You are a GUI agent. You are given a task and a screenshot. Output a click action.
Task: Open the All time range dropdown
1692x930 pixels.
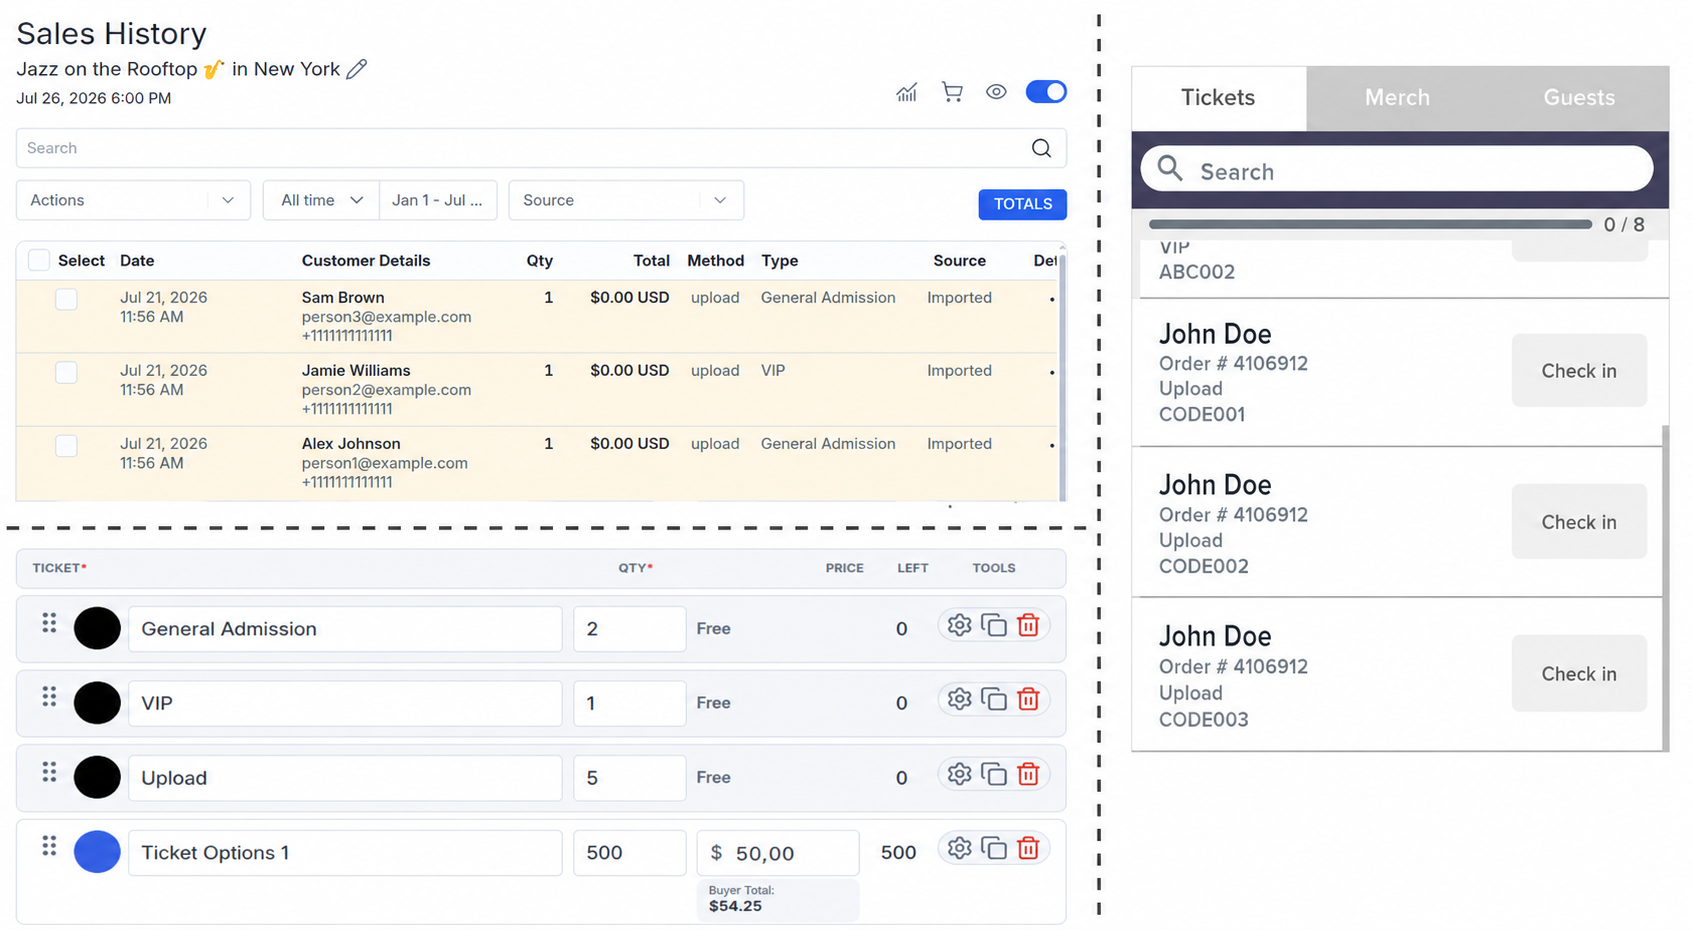pyautogui.click(x=321, y=200)
